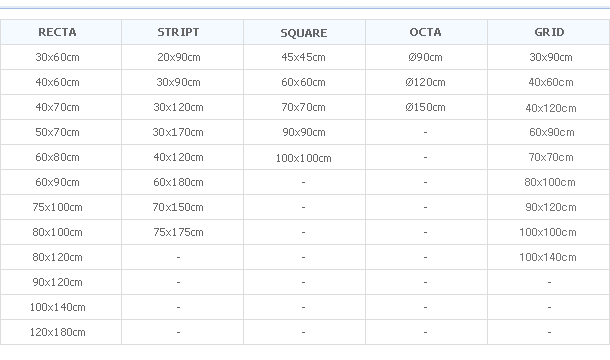Click the STRIPT column header

pos(182,32)
